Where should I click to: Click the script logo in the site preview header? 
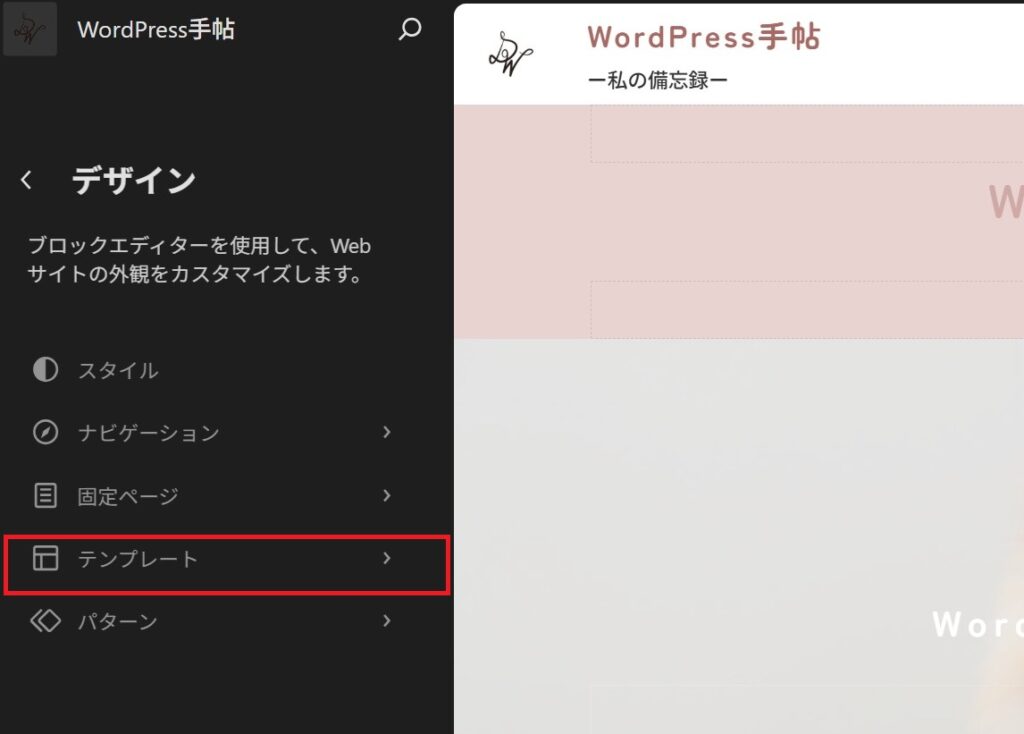(x=510, y=54)
